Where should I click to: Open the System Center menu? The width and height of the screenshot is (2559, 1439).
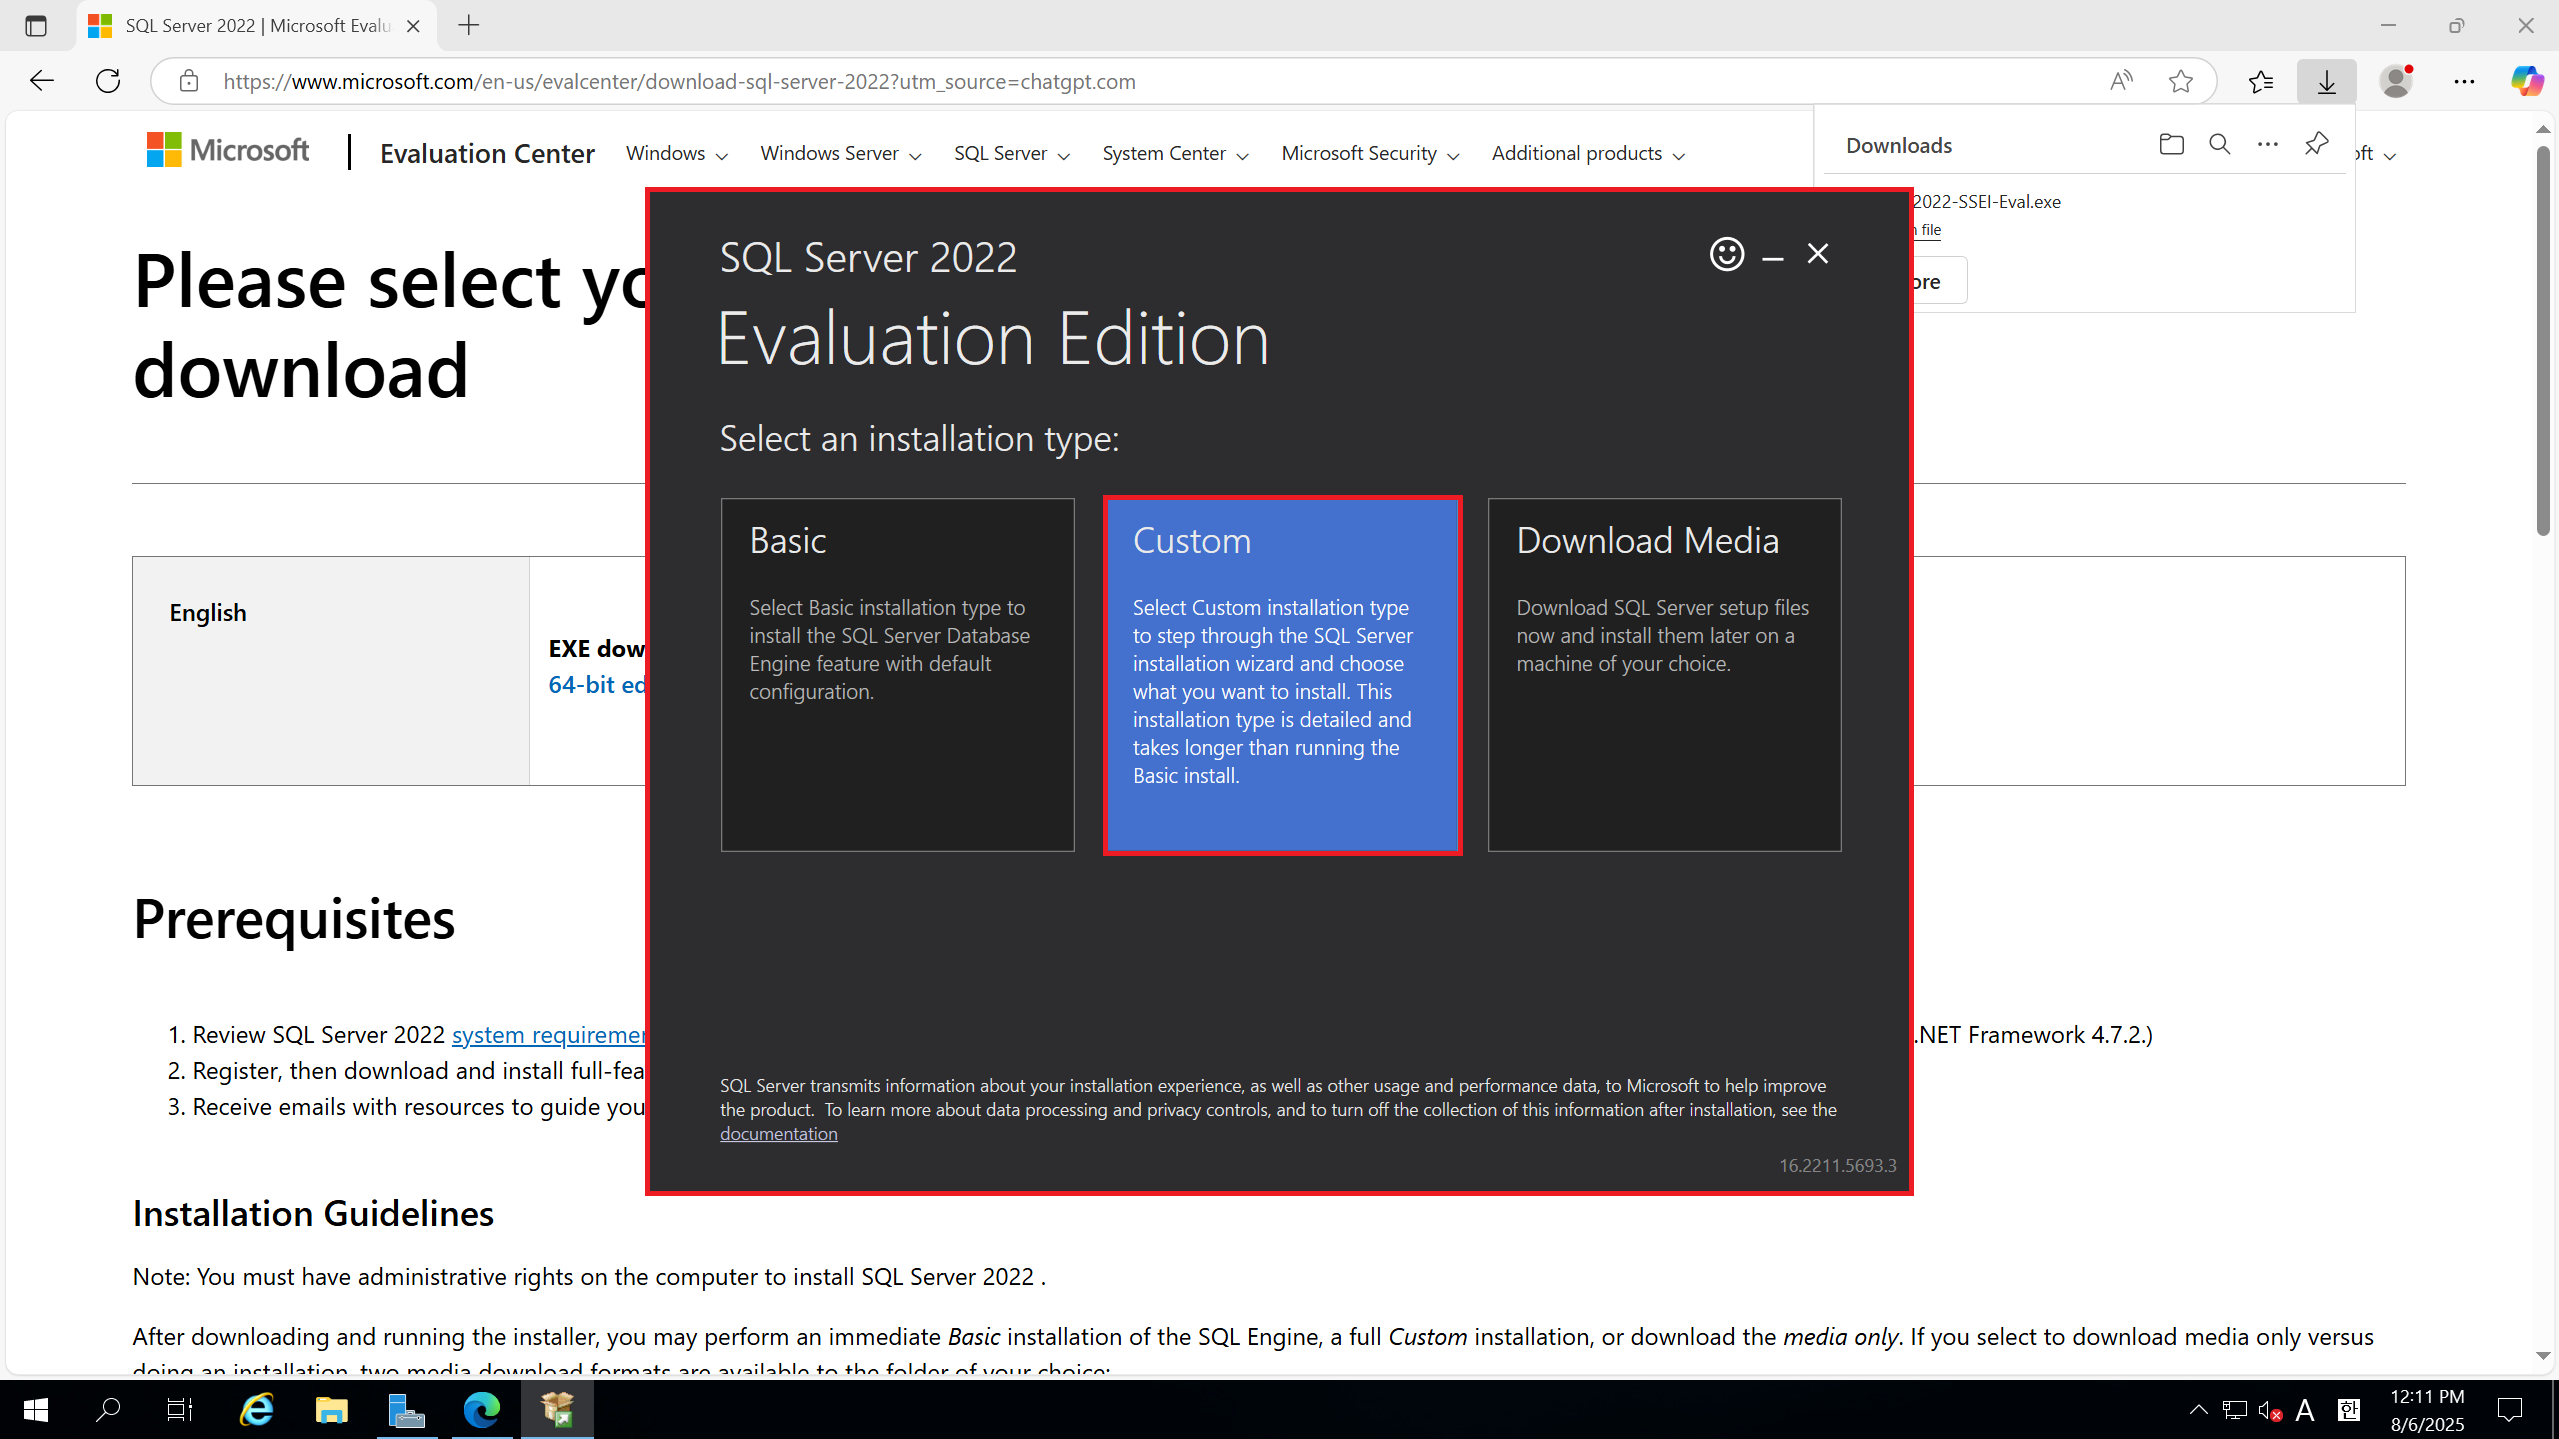pos(1175,153)
